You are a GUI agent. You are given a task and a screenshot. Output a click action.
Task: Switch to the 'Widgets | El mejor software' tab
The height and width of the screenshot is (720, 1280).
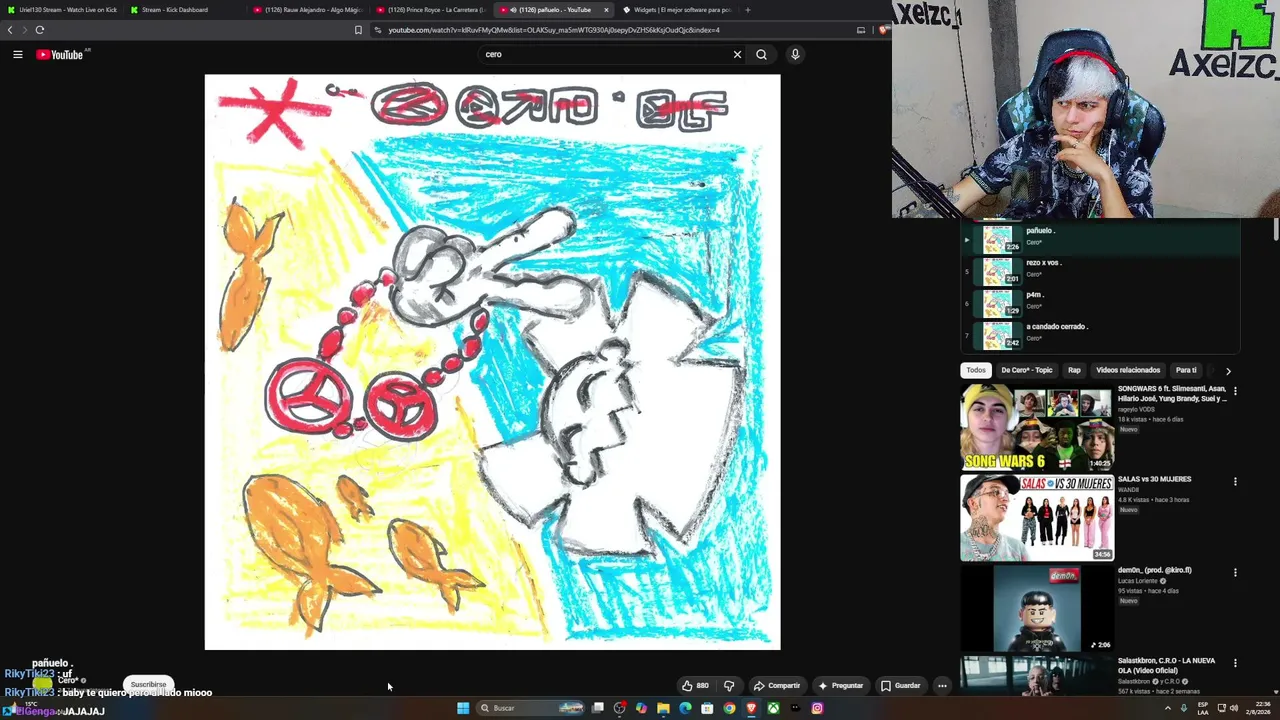pyautogui.click(x=677, y=10)
